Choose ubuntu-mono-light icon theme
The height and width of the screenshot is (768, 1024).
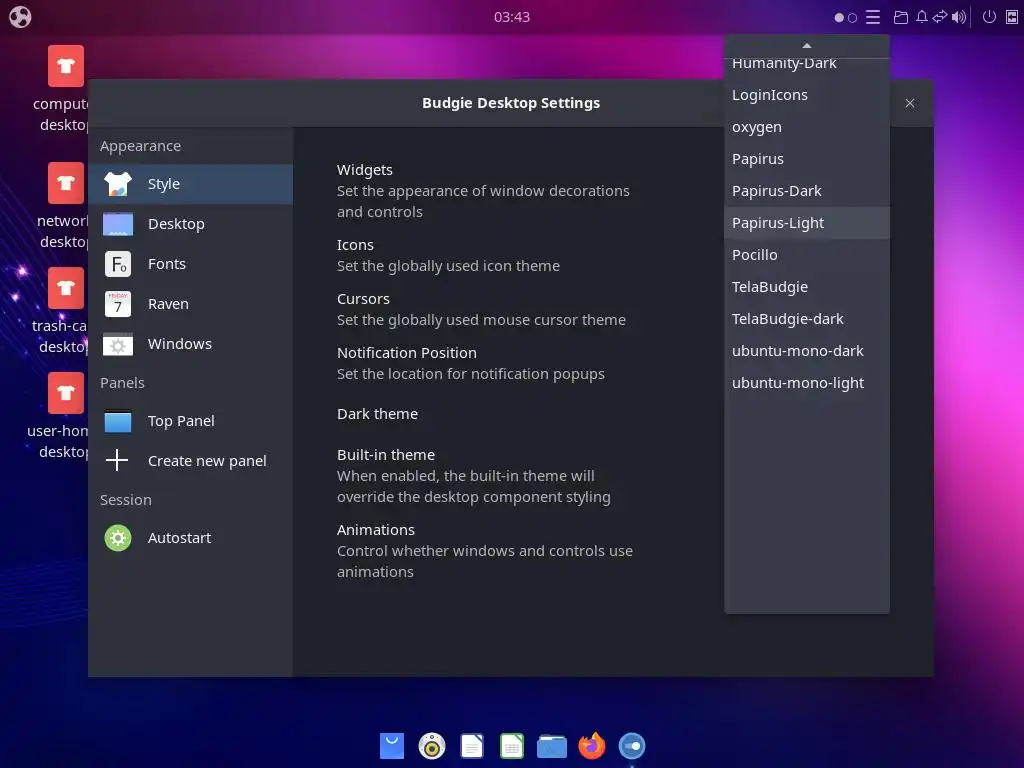(x=807, y=383)
